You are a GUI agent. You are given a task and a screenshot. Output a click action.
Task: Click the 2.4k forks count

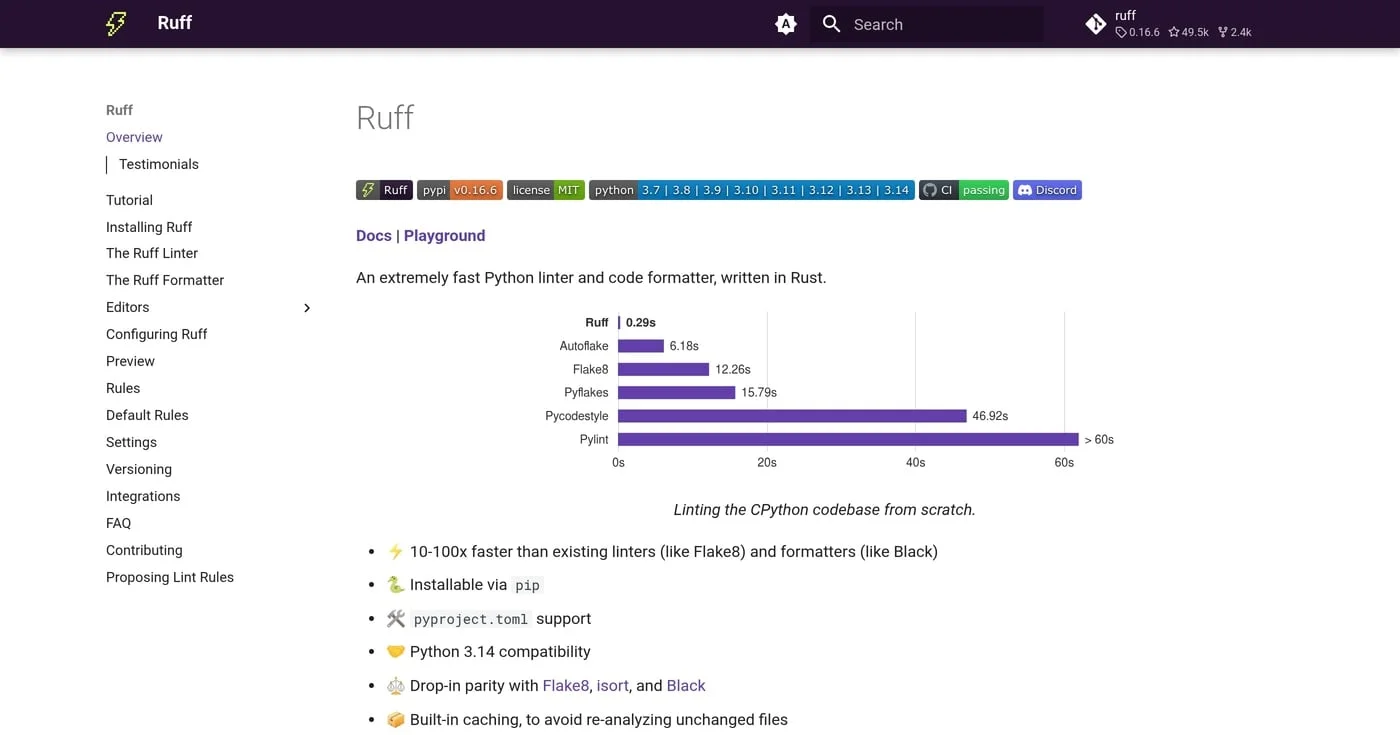(x=1235, y=32)
